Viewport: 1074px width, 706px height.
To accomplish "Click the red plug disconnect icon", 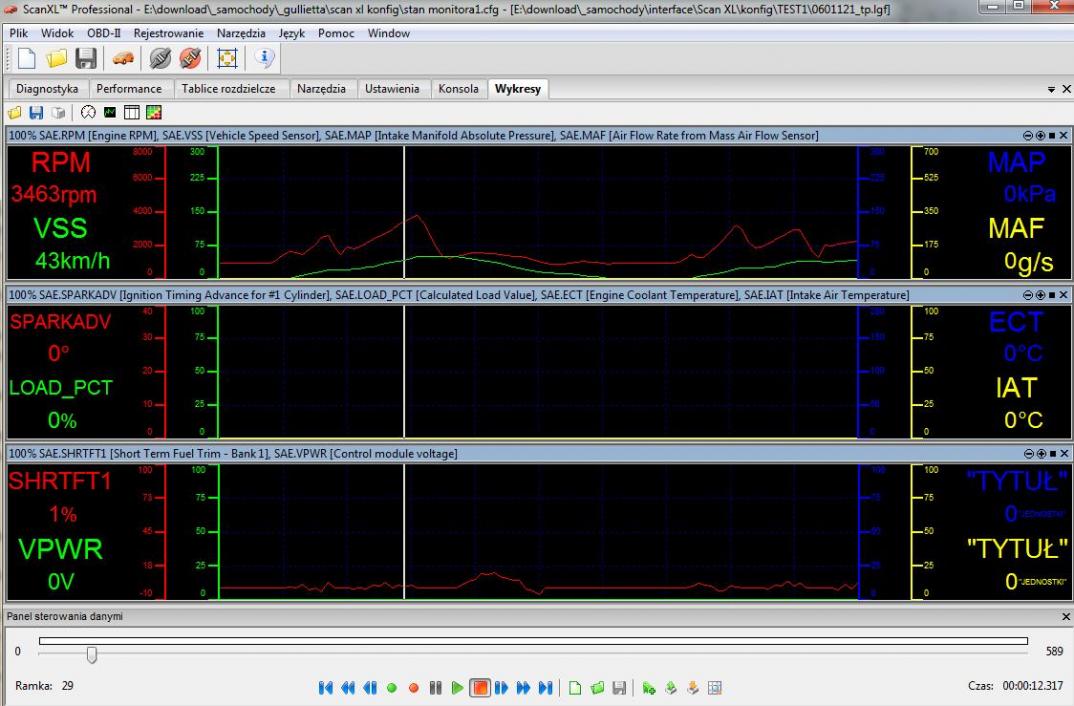I will coord(192,60).
